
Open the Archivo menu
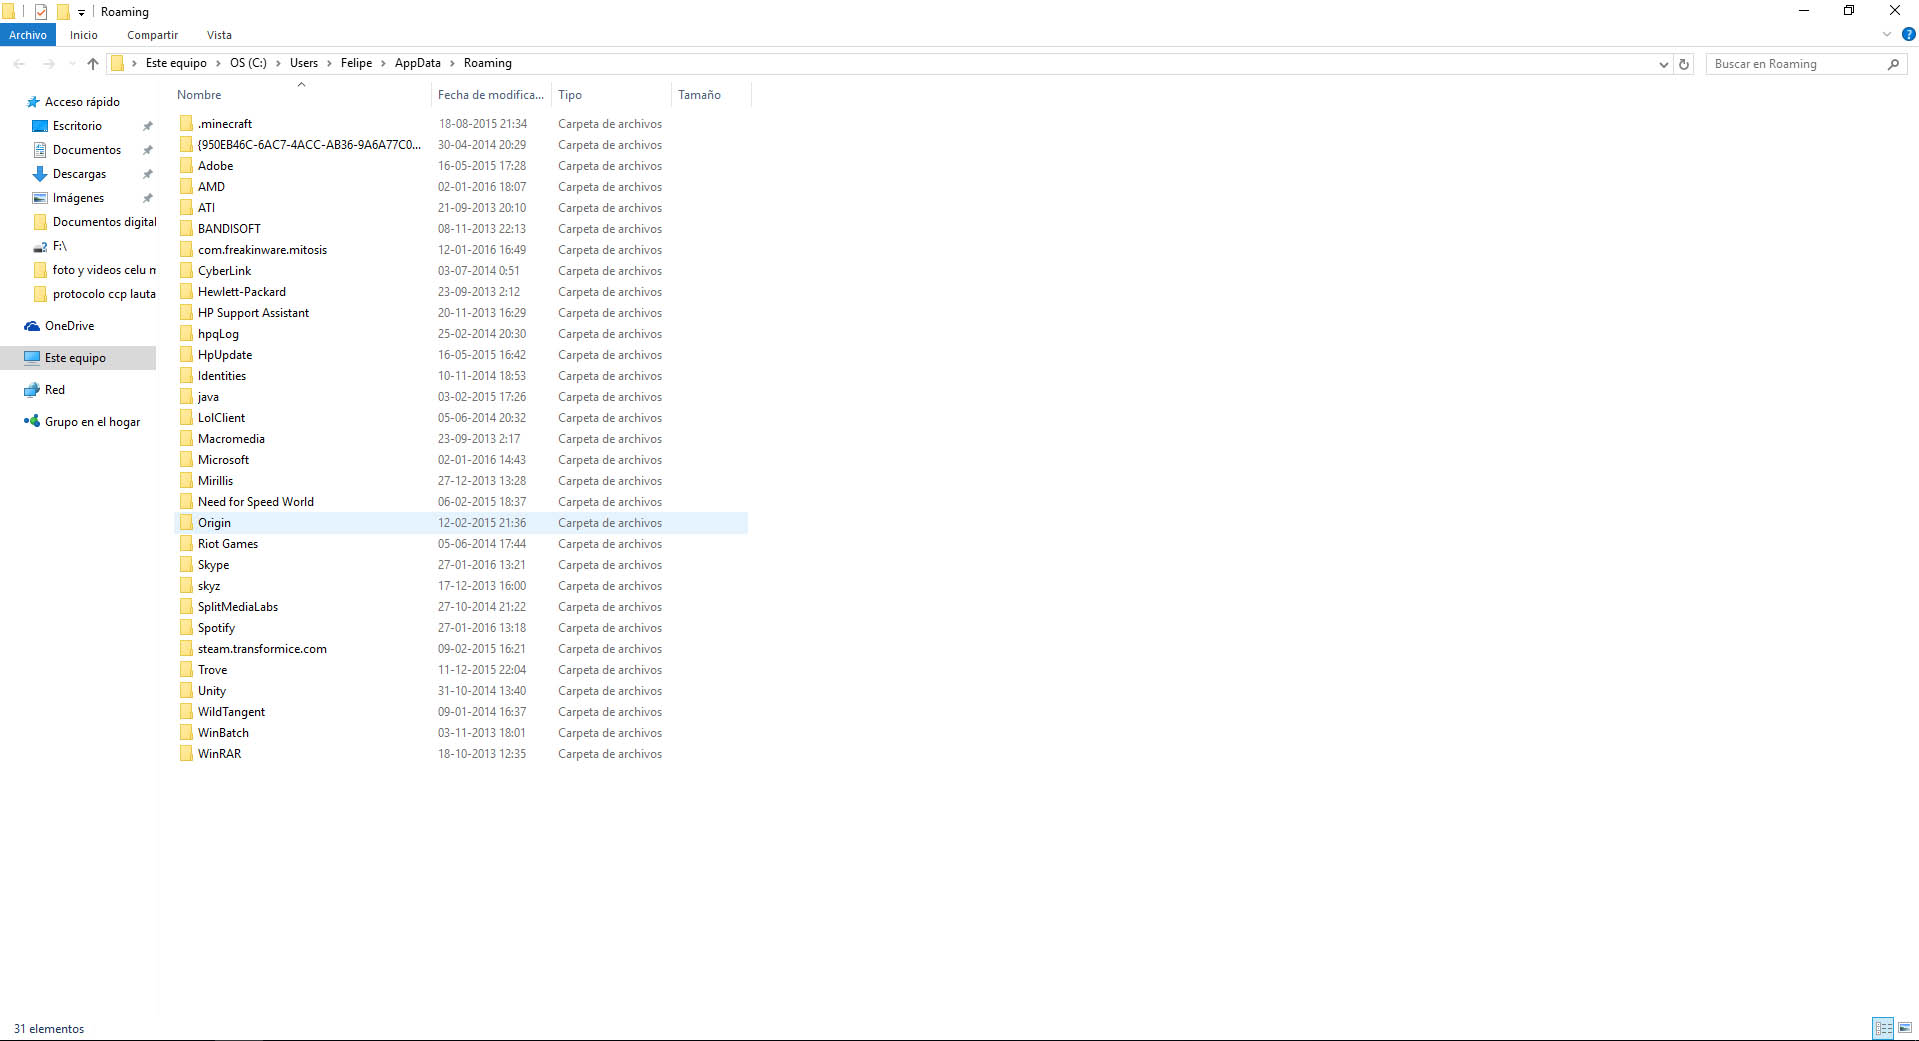click(x=28, y=35)
